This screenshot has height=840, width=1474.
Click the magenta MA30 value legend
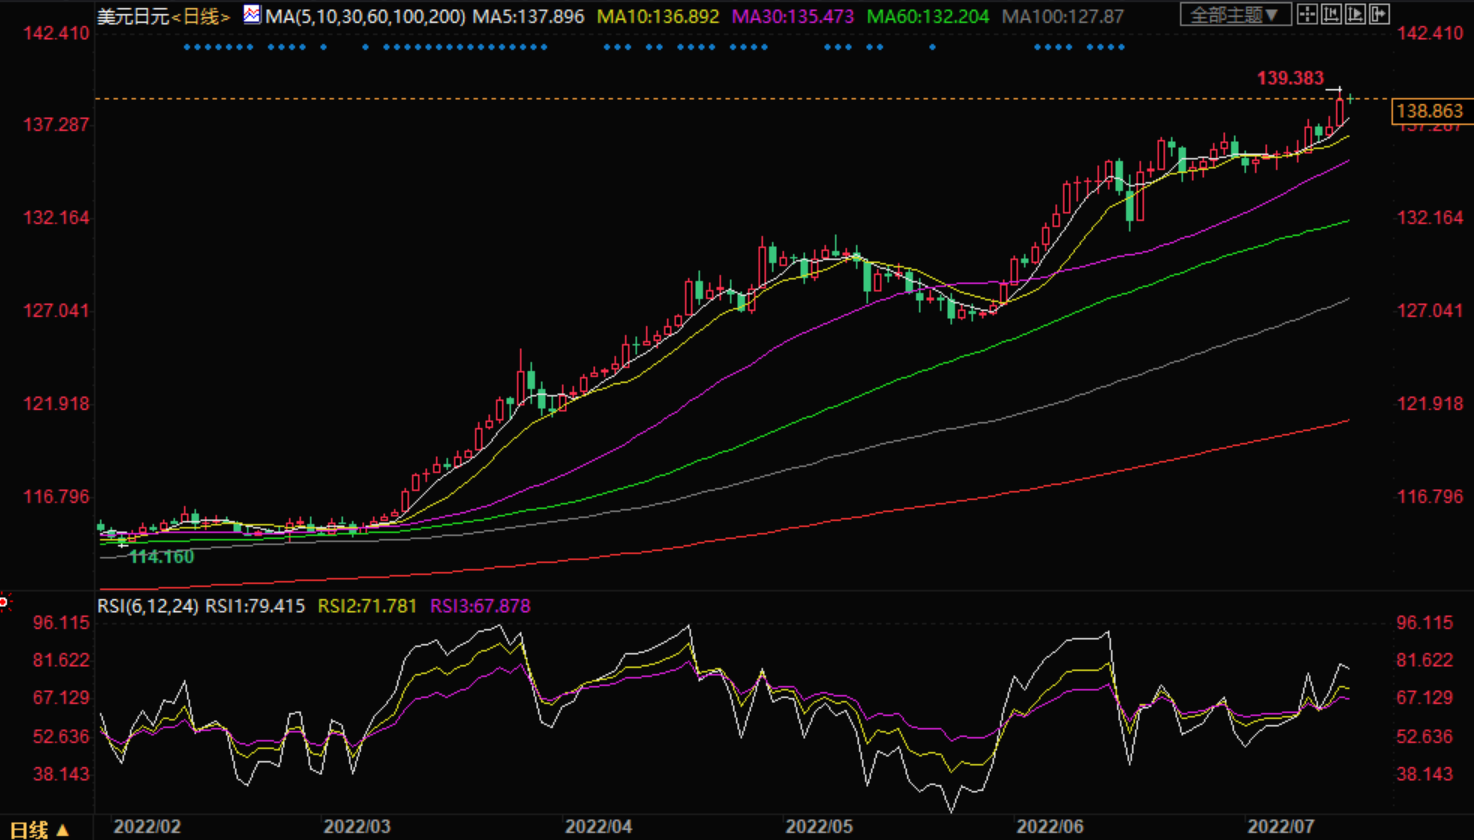[793, 17]
